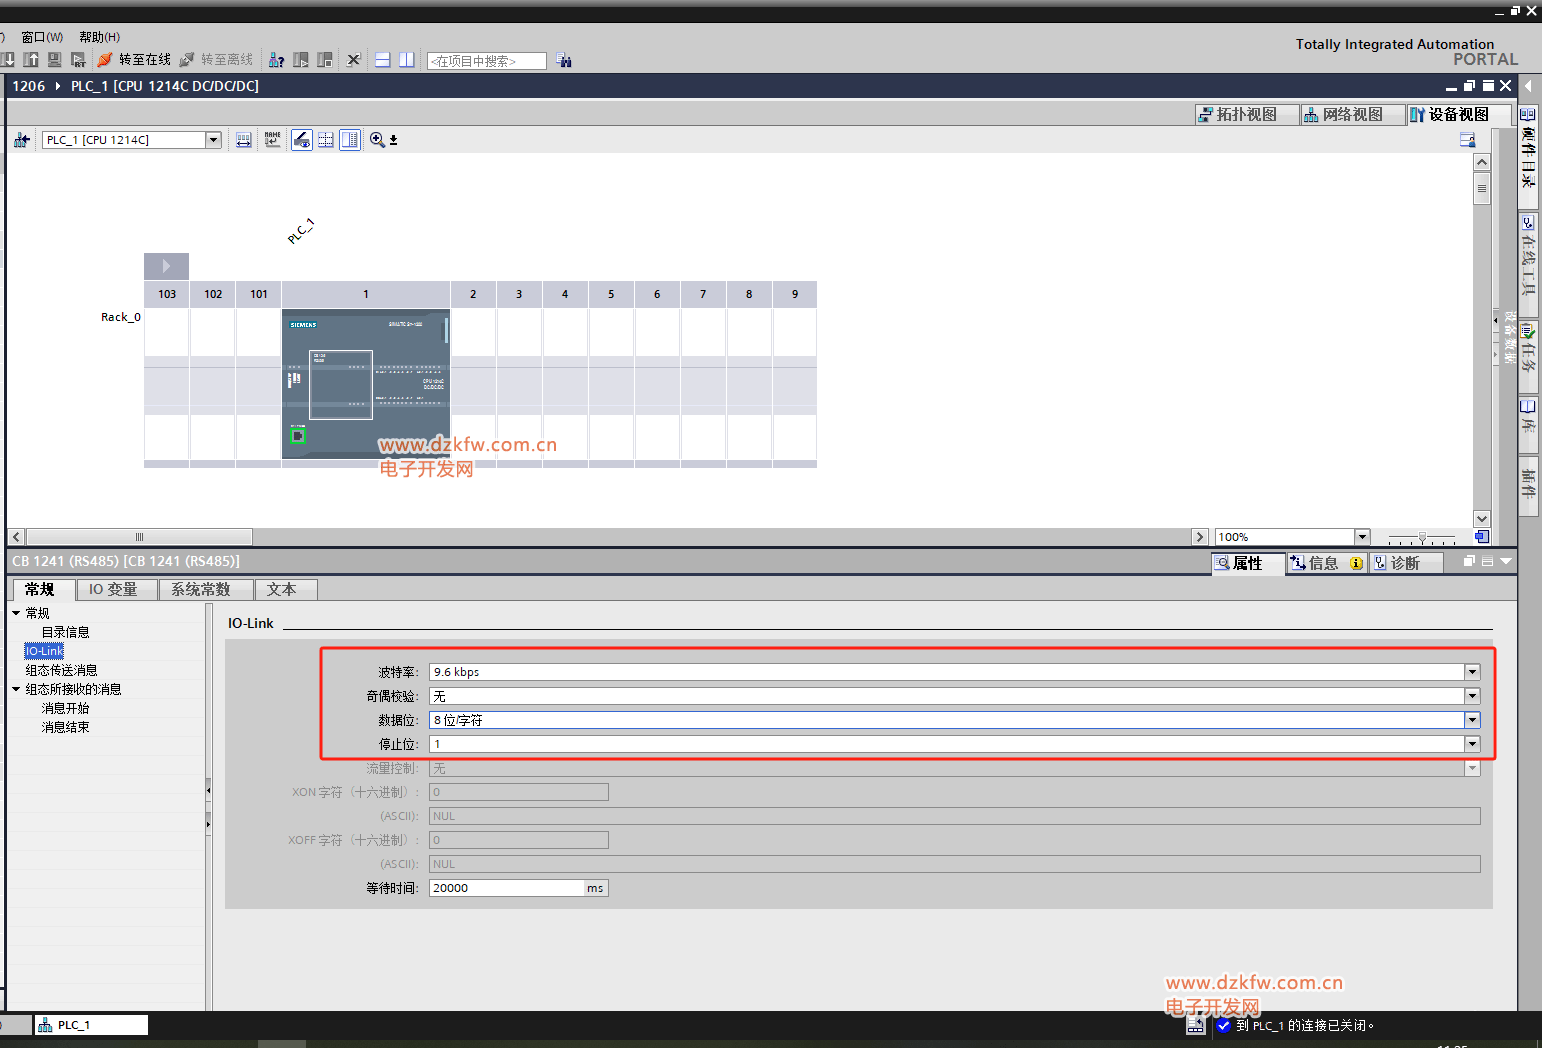The width and height of the screenshot is (1542, 1048).
Task: Select 组态传送消息 in the navigation tree
Action: click(x=62, y=670)
